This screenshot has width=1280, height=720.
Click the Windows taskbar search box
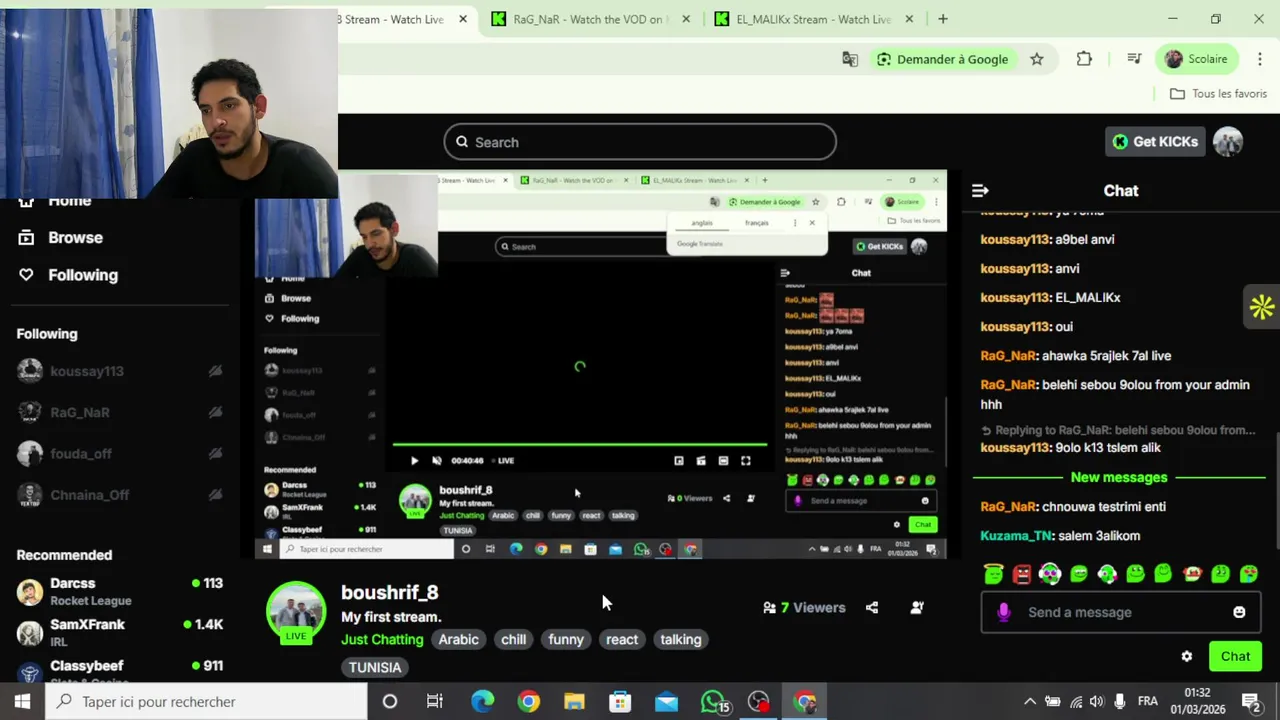pos(207,701)
